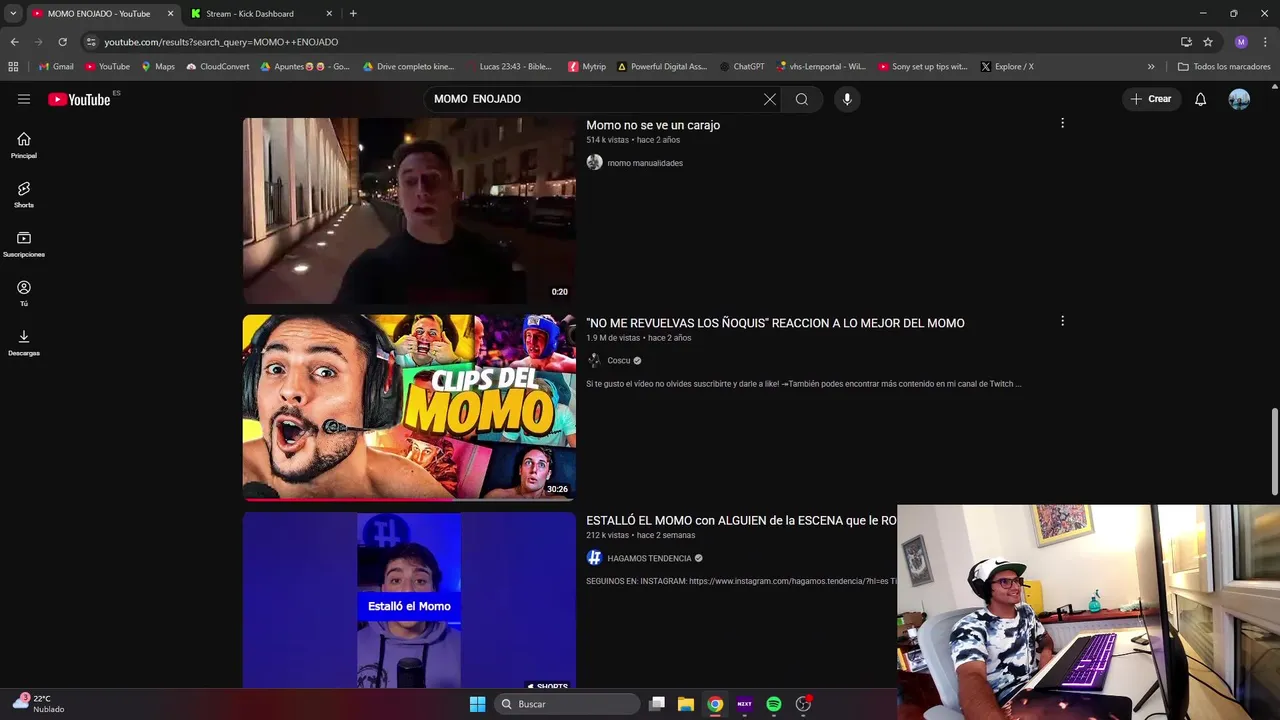Go to momo manualidades channel name
The image size is (1280, 720).
(645, 163)
